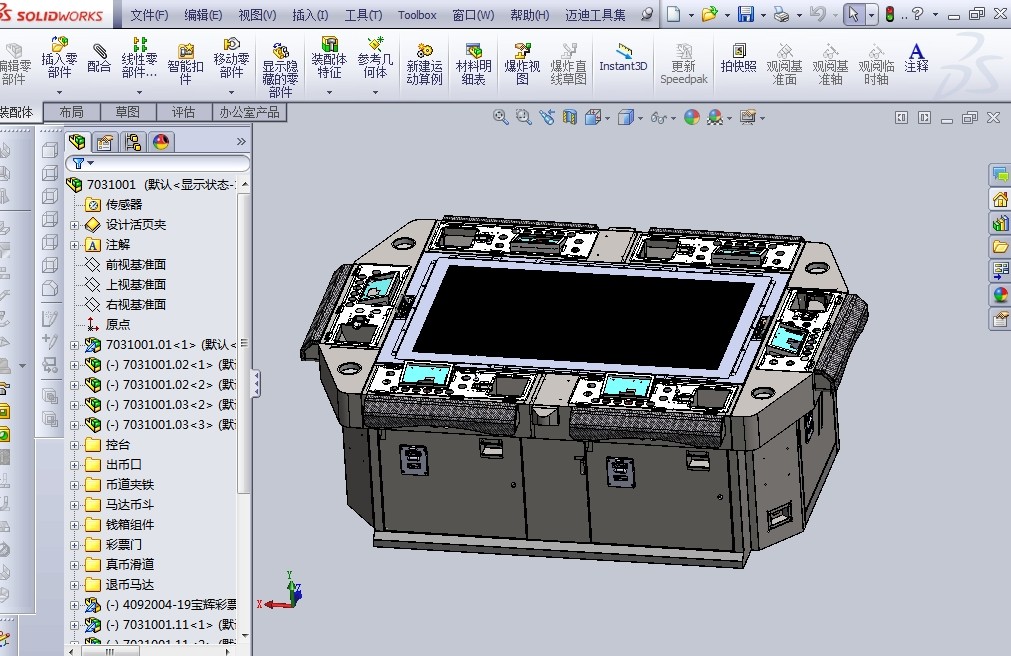Viewport: 1011px width, 656px height.
Task: Click the Take Snapshot (拍快照) icon
Action: 740,55
